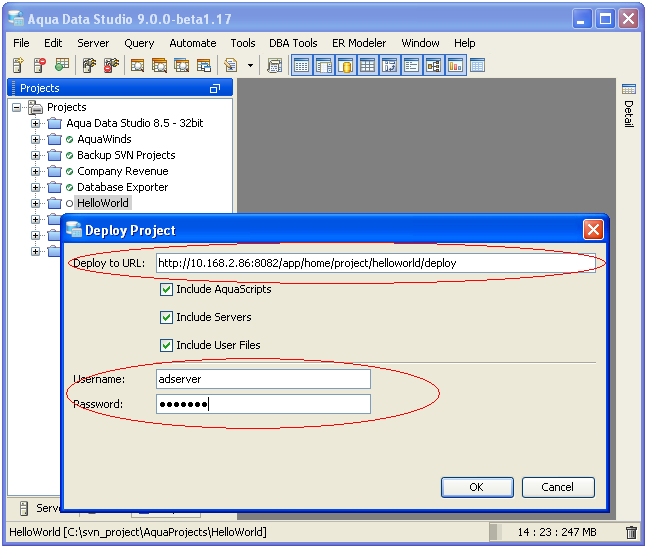Click the empty circle icon beside HelloWorld

point(69,203)
